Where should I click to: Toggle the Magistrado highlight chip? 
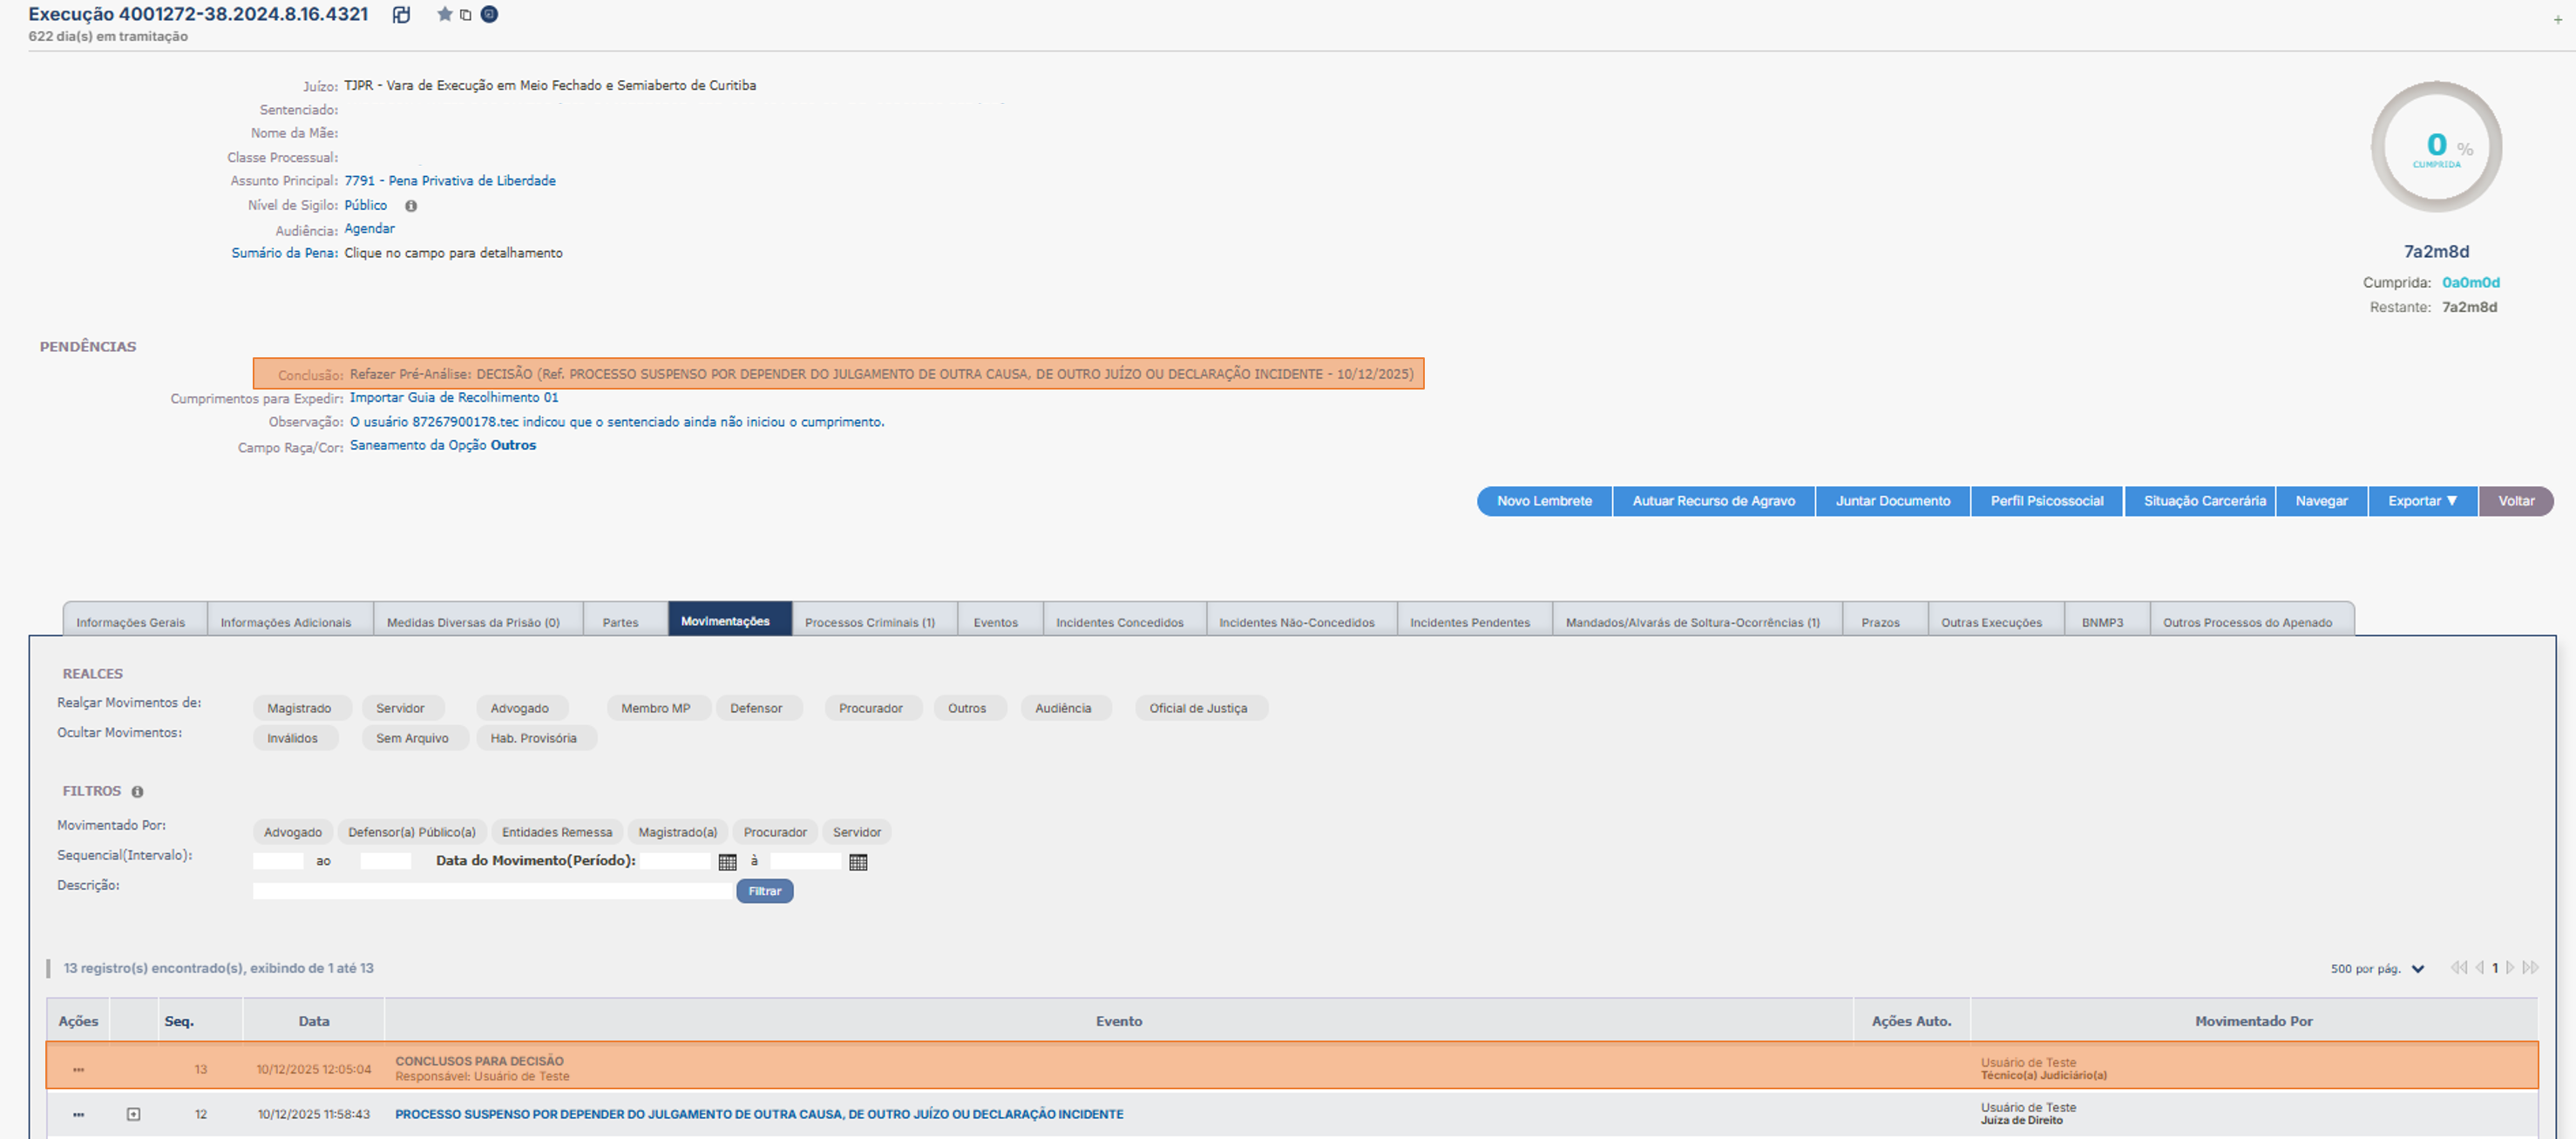click(299, 708)
